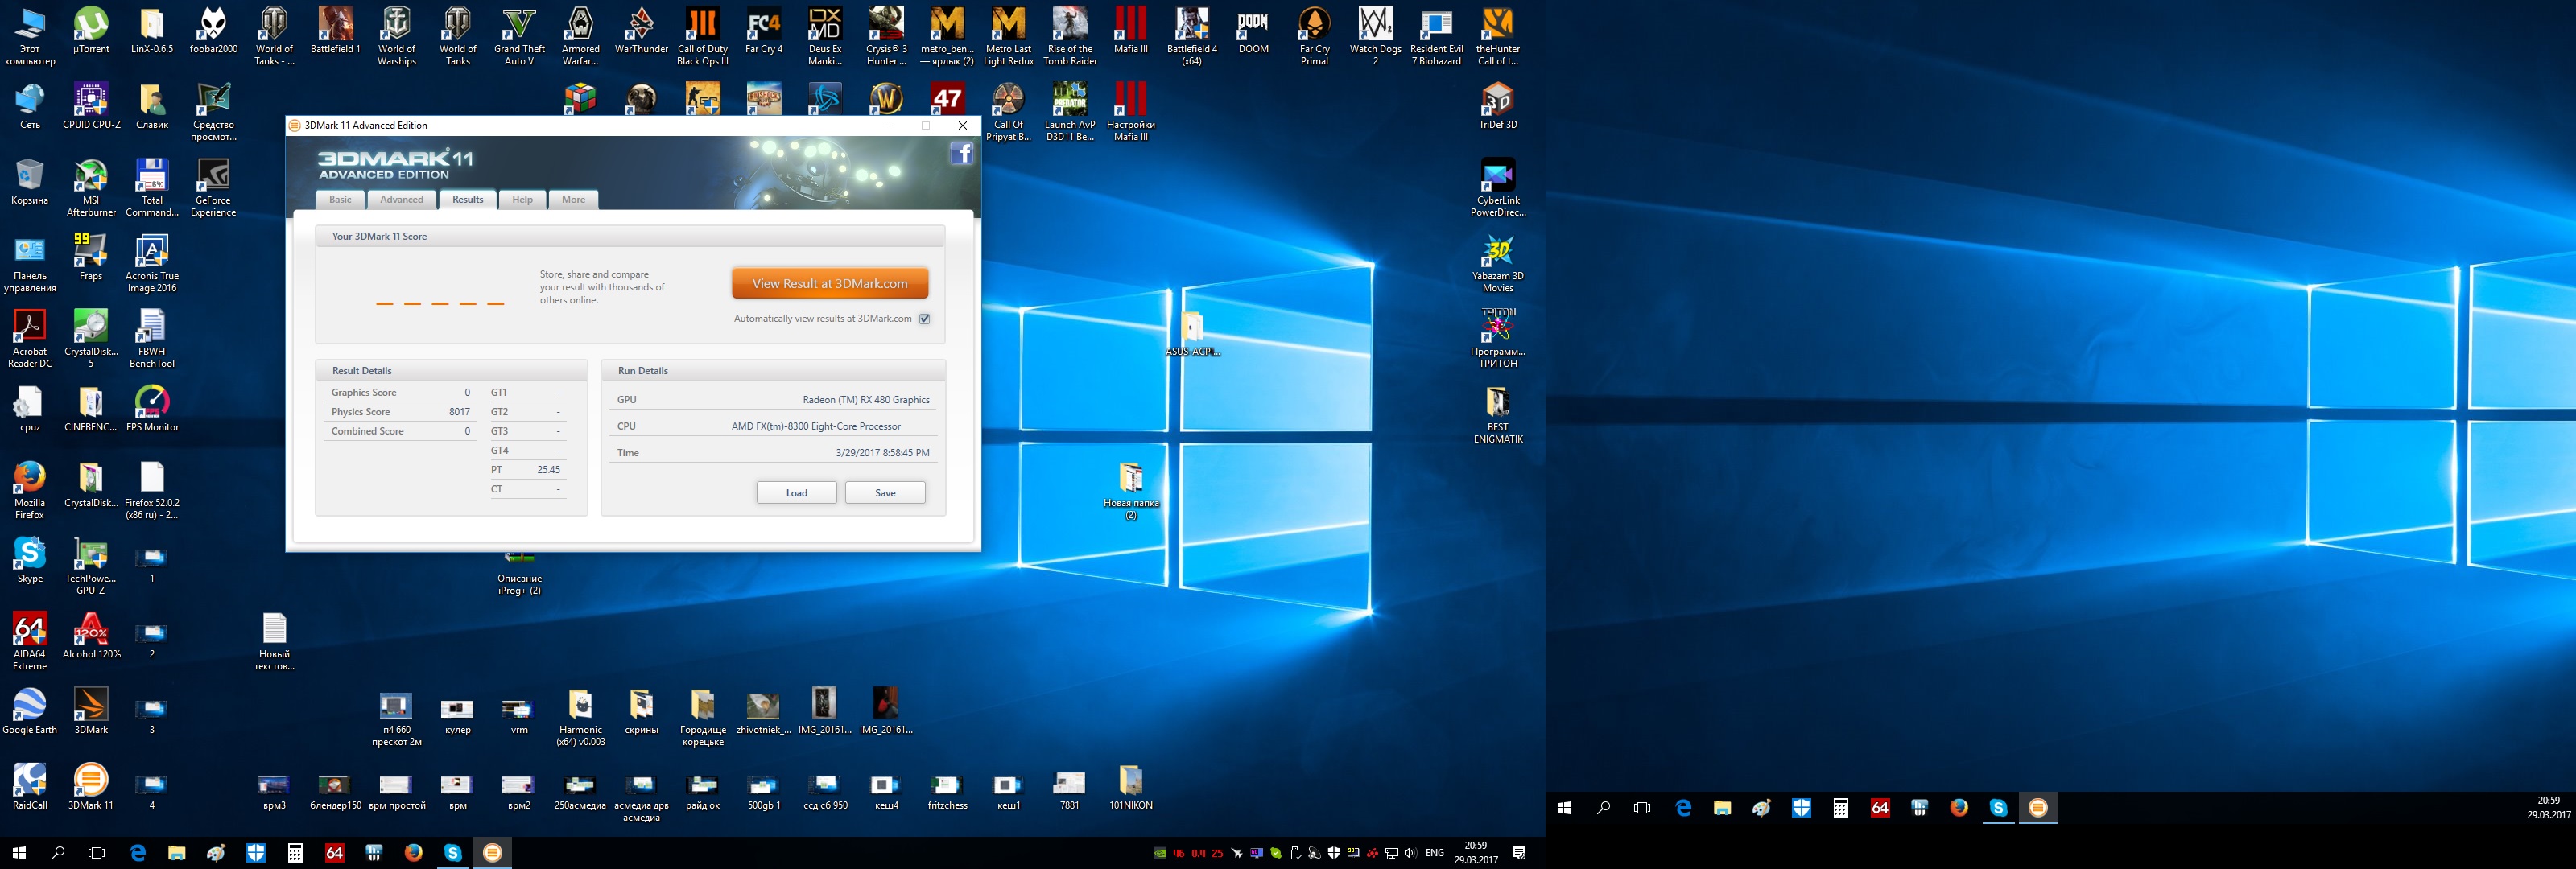
Task: Click Skype icon in left taskbar
Action: (453, 853)
